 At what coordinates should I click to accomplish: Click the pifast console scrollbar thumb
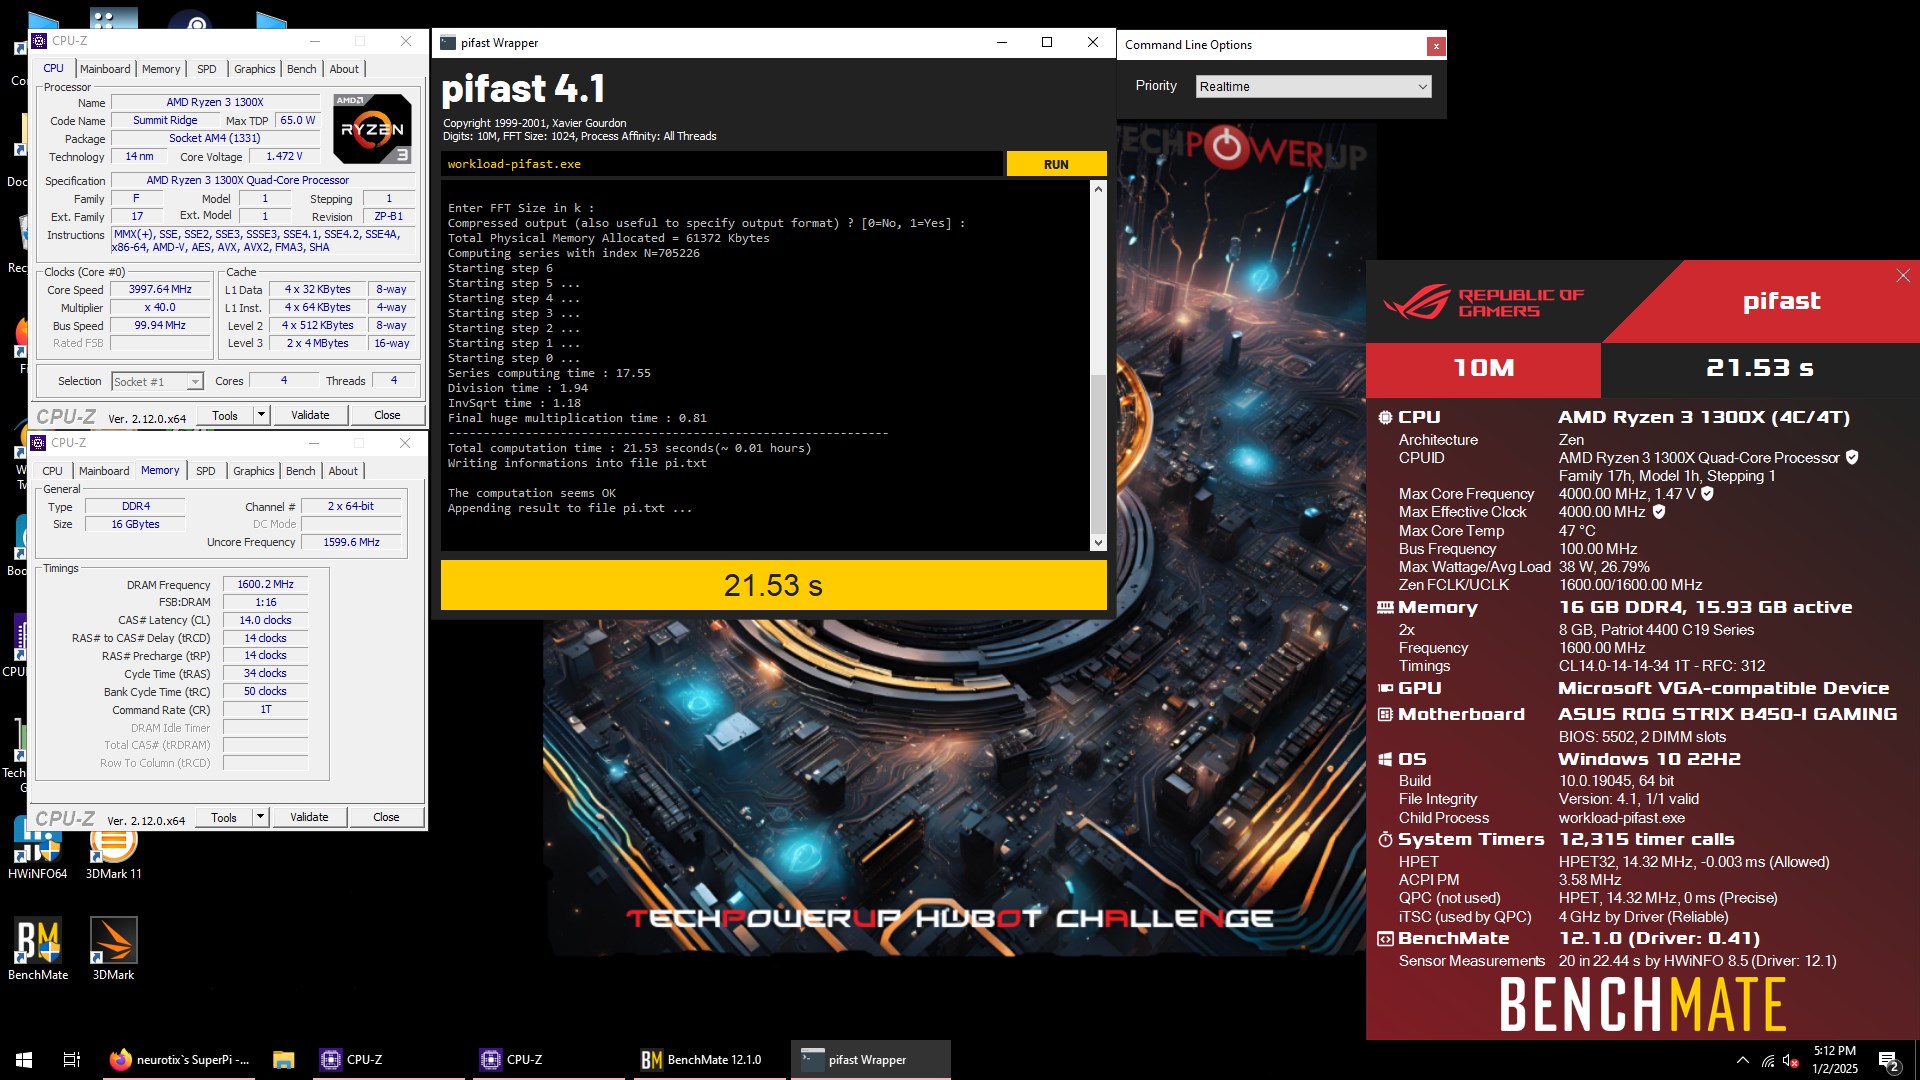1098,453
